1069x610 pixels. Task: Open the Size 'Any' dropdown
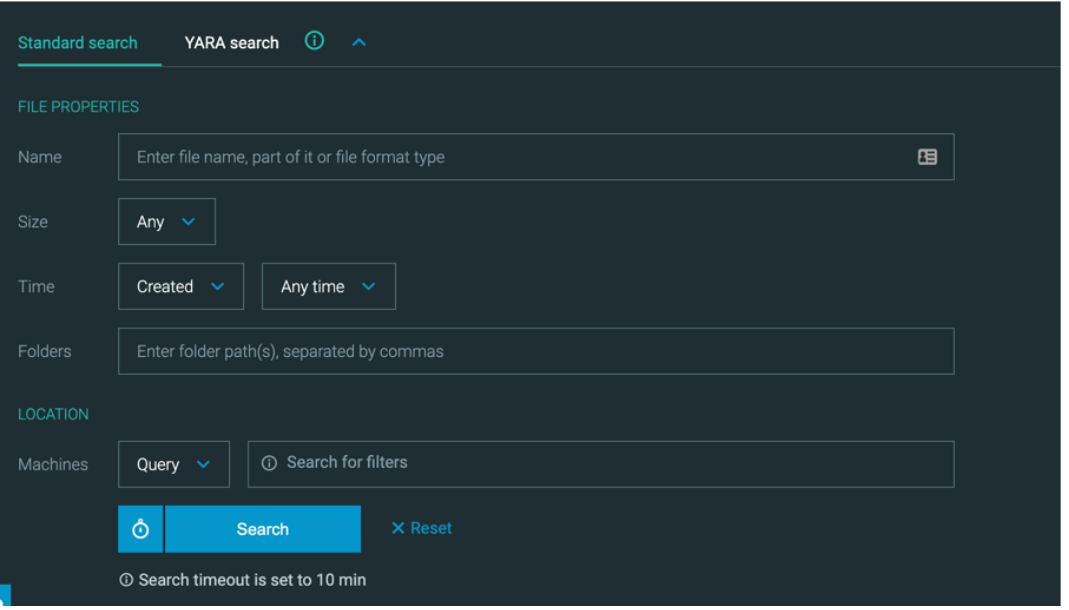pos(166,222)
